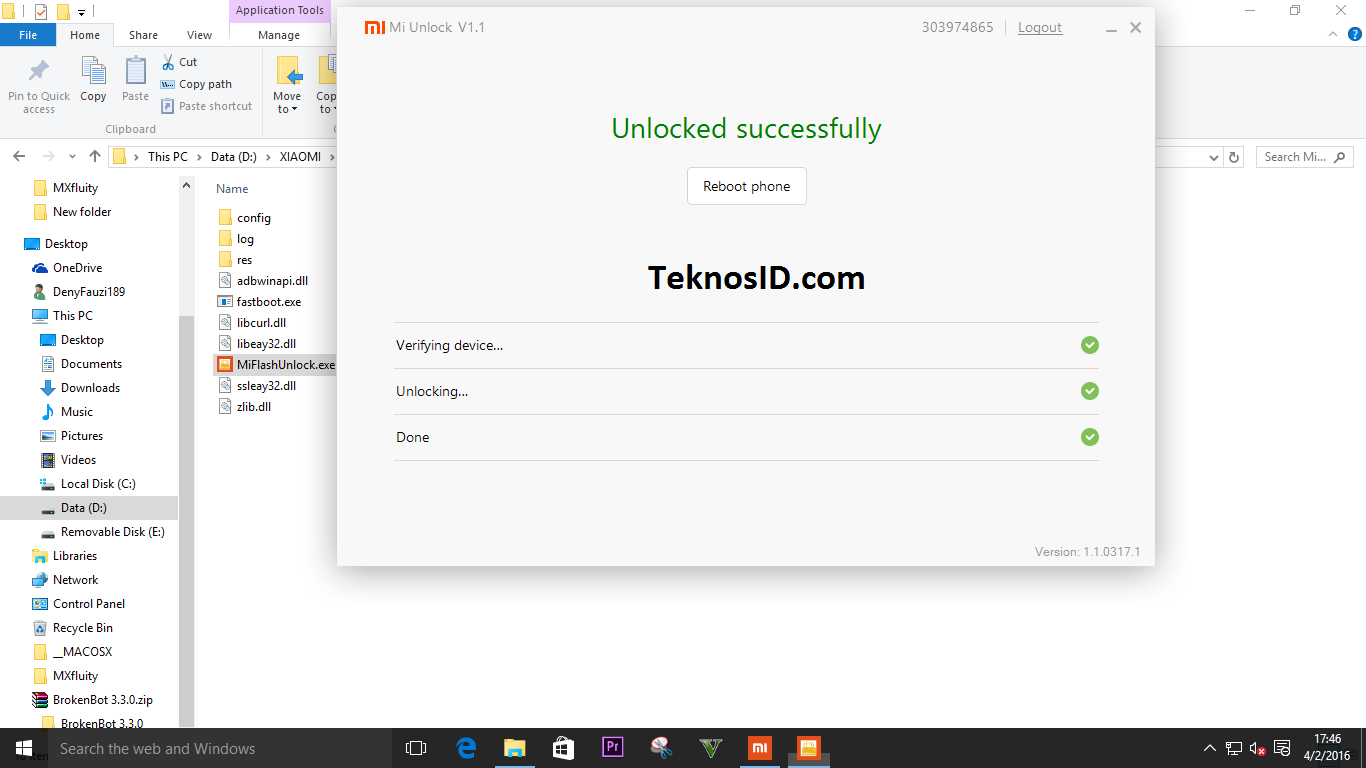Click the large Copy button in the Clipboard group
Viewport: 1366px width, 768px height.
[x=93, y=79]
